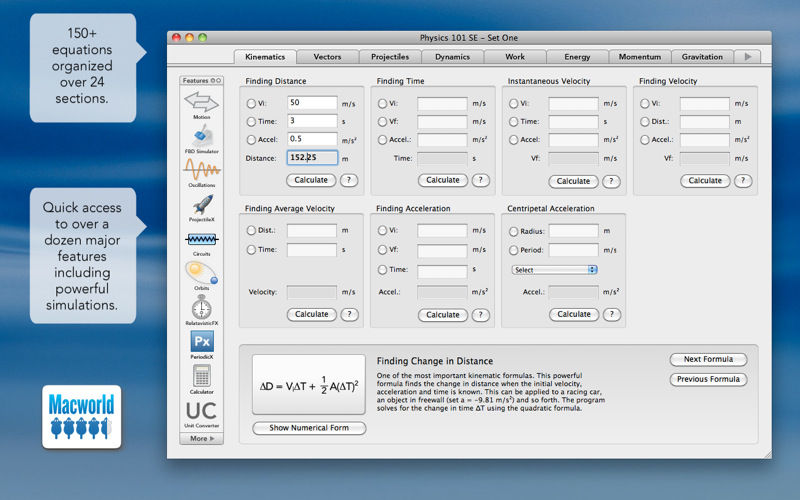Click the distance formula image

[309, 385]
